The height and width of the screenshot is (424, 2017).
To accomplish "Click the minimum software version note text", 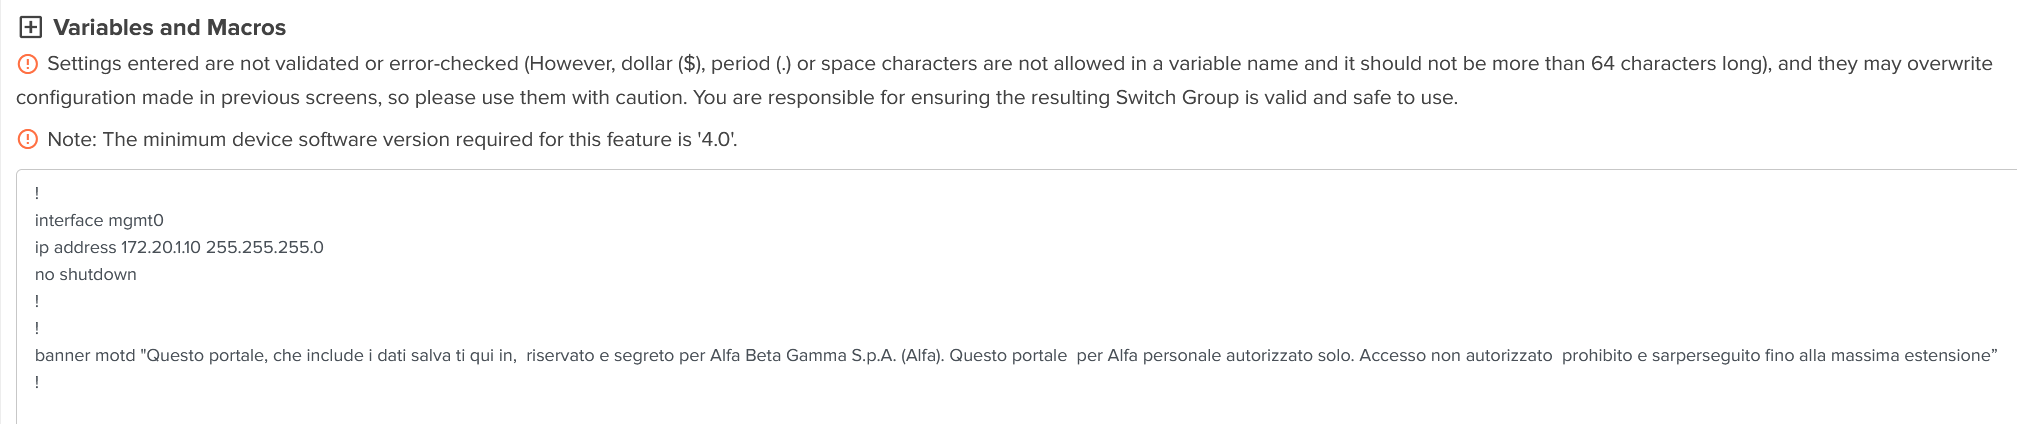I will click(x=392, y=139).
